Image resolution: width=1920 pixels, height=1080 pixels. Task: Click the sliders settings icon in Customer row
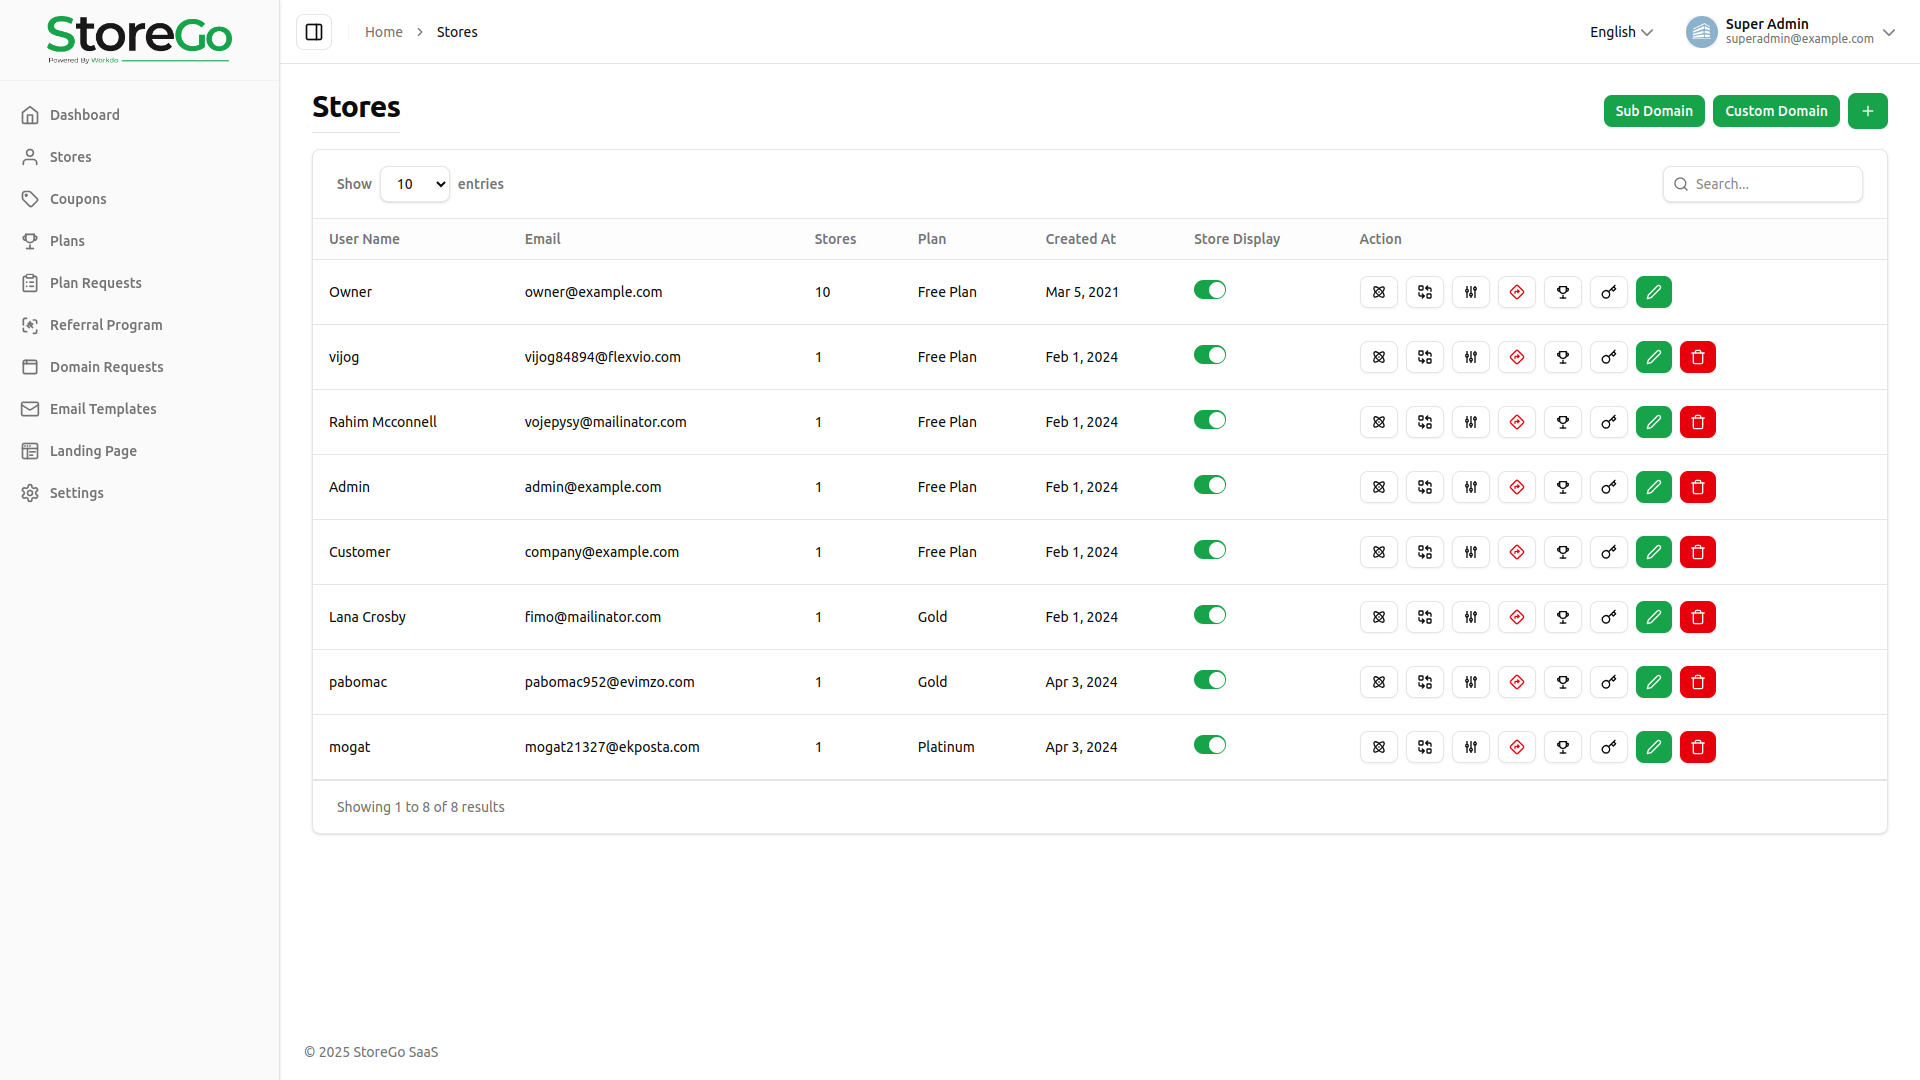1470,552
